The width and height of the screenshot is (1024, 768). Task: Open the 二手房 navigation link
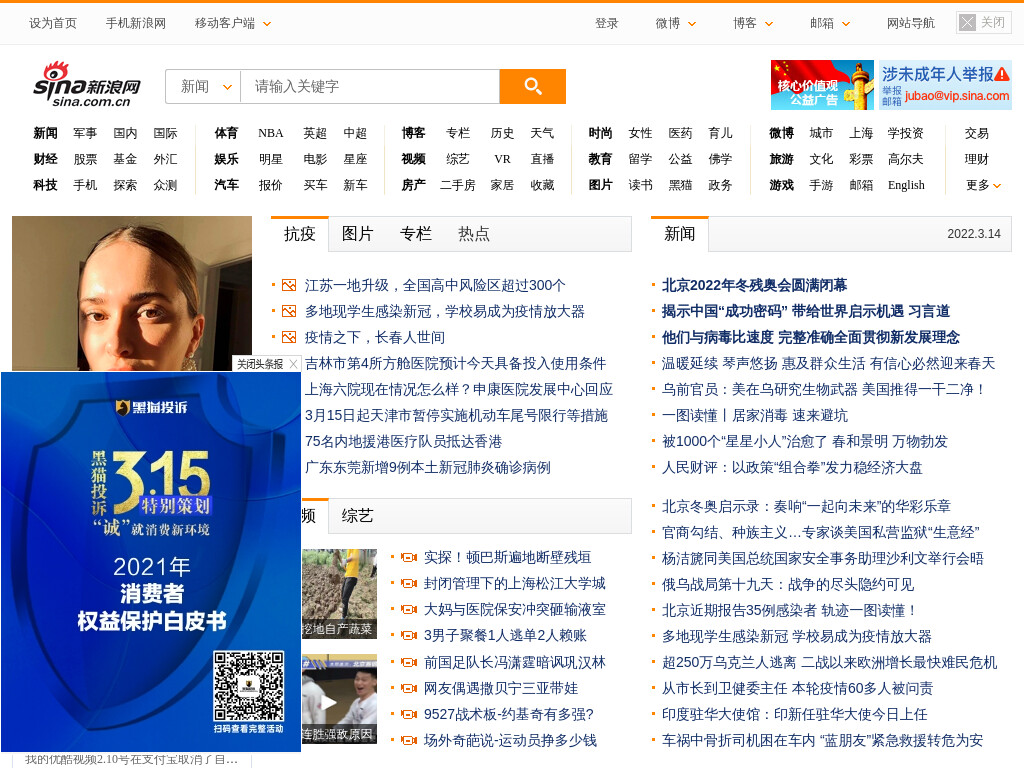tap(457, 185)
